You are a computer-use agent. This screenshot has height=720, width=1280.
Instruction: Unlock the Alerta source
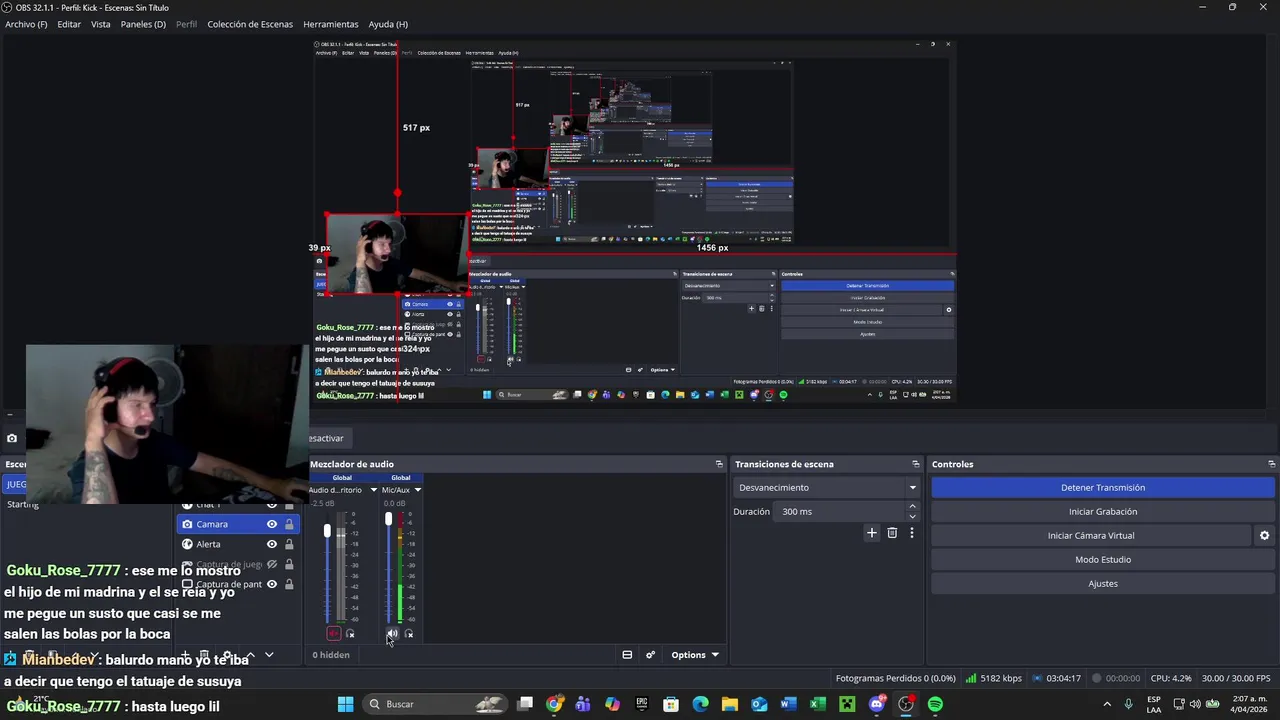click(x=289, y=544)
